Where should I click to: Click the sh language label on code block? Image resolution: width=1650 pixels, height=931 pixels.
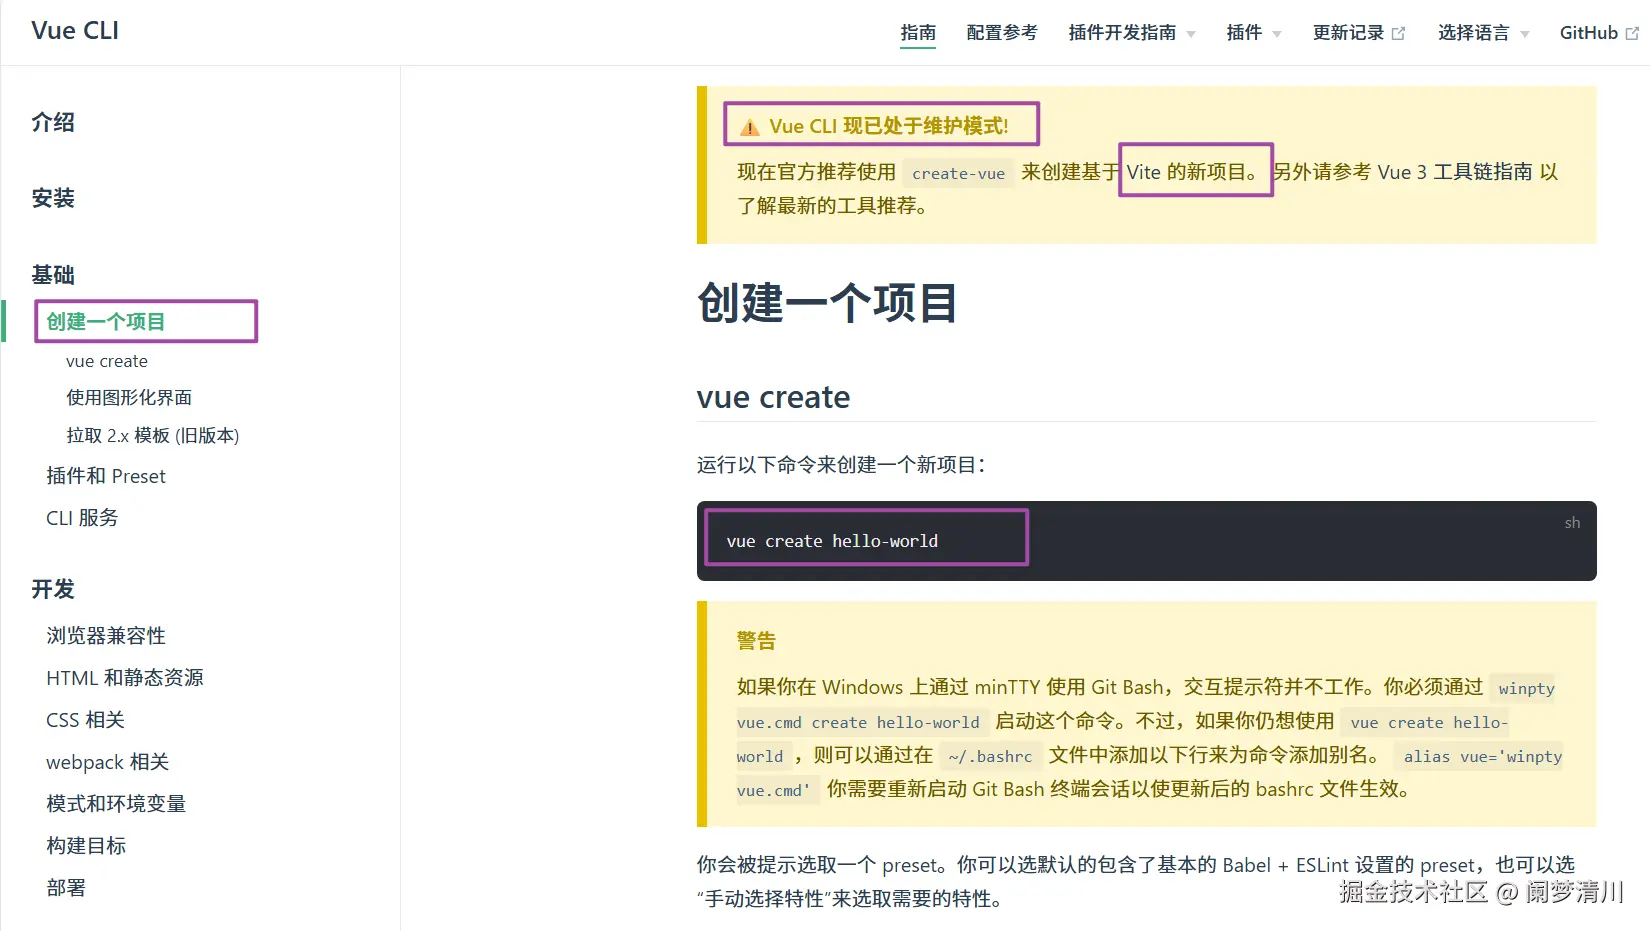coord(1572,523)
